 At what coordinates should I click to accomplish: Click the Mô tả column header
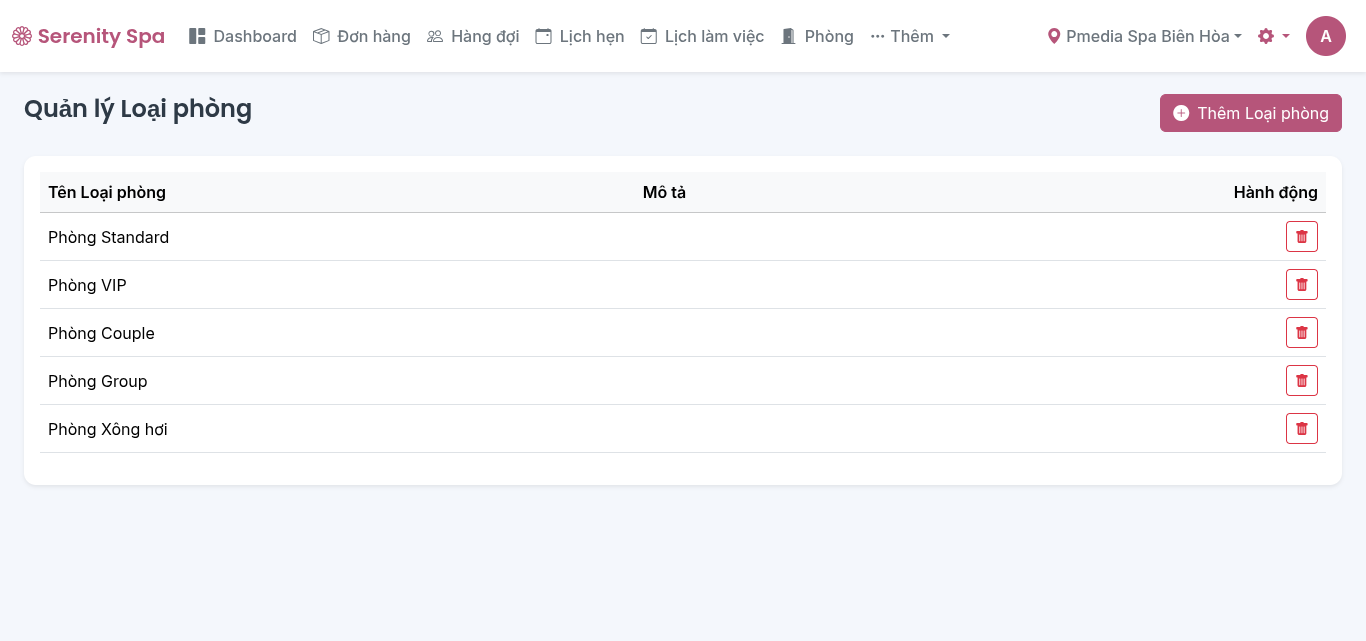coord(664,192)
